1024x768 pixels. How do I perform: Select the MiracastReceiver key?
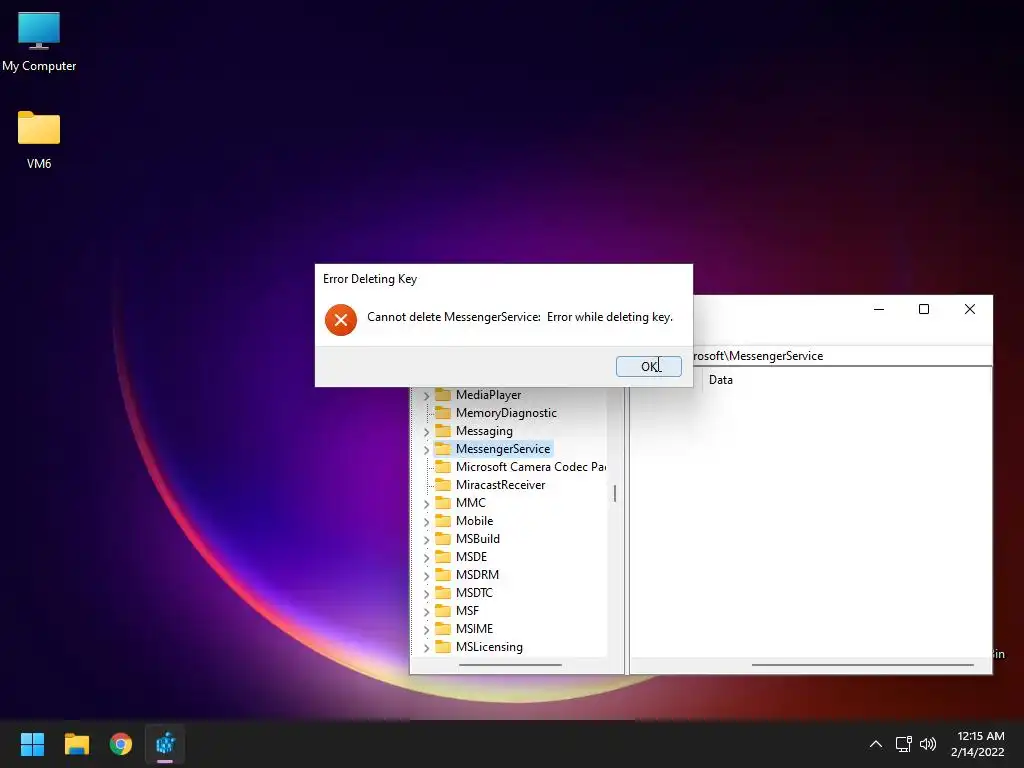click(500, 485)
